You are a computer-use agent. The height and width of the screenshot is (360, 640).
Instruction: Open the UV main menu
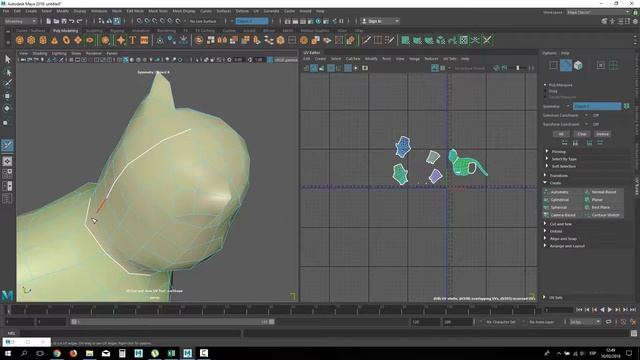[x=256, y=11]
